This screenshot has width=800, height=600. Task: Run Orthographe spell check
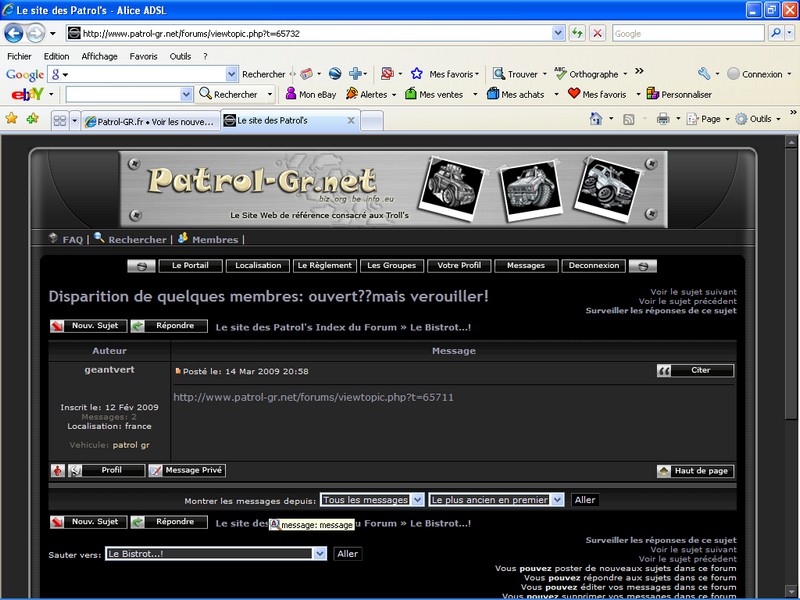tap(586, 74)
